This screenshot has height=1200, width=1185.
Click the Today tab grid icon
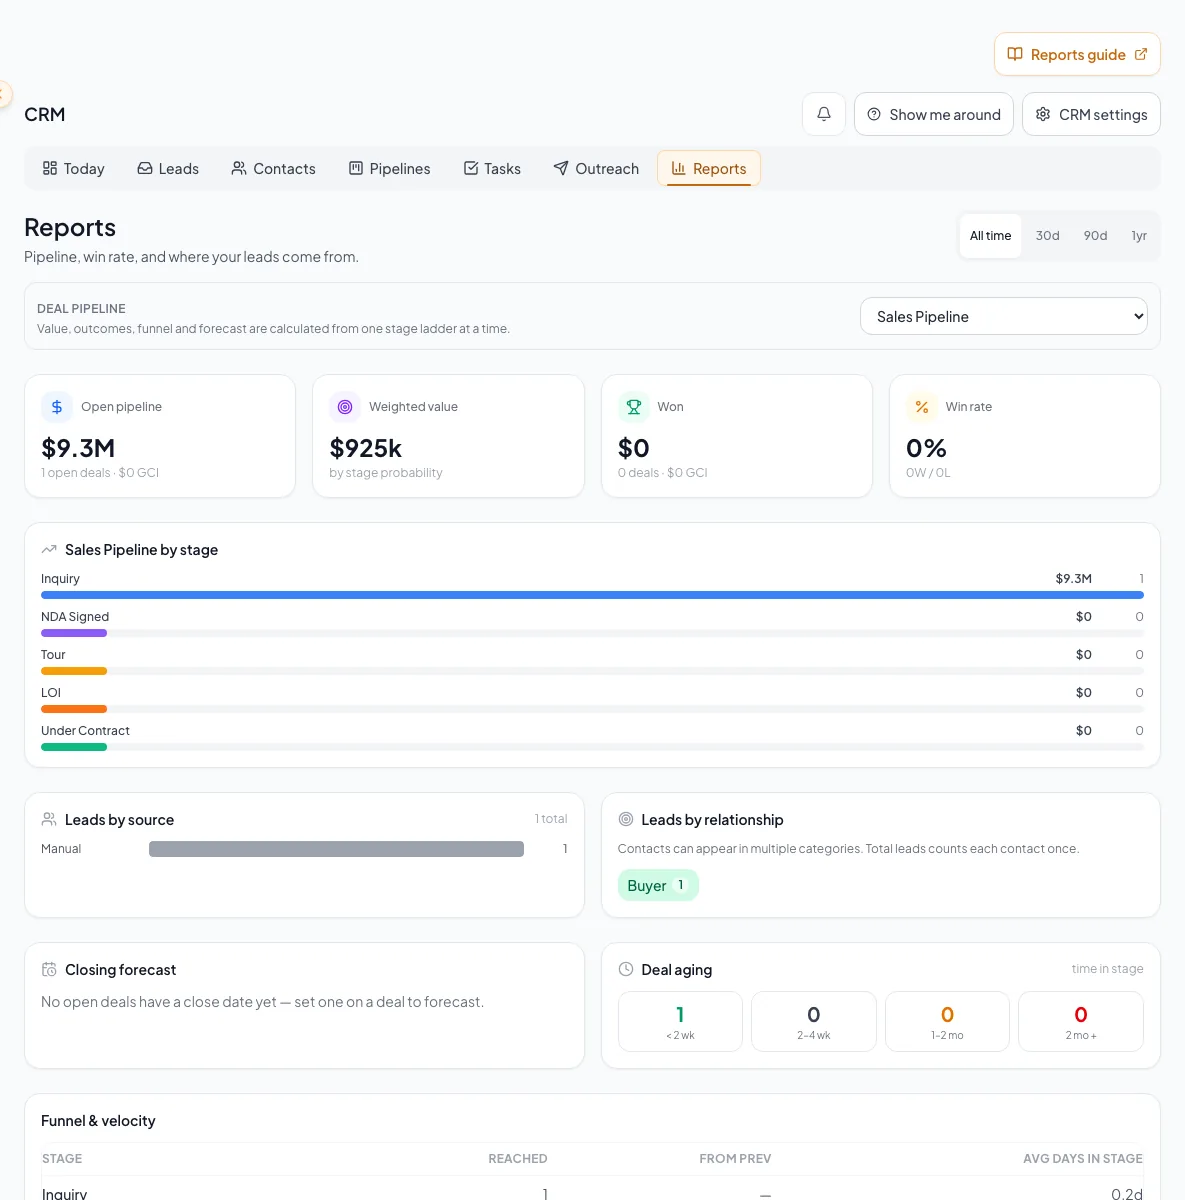point(50,168)
